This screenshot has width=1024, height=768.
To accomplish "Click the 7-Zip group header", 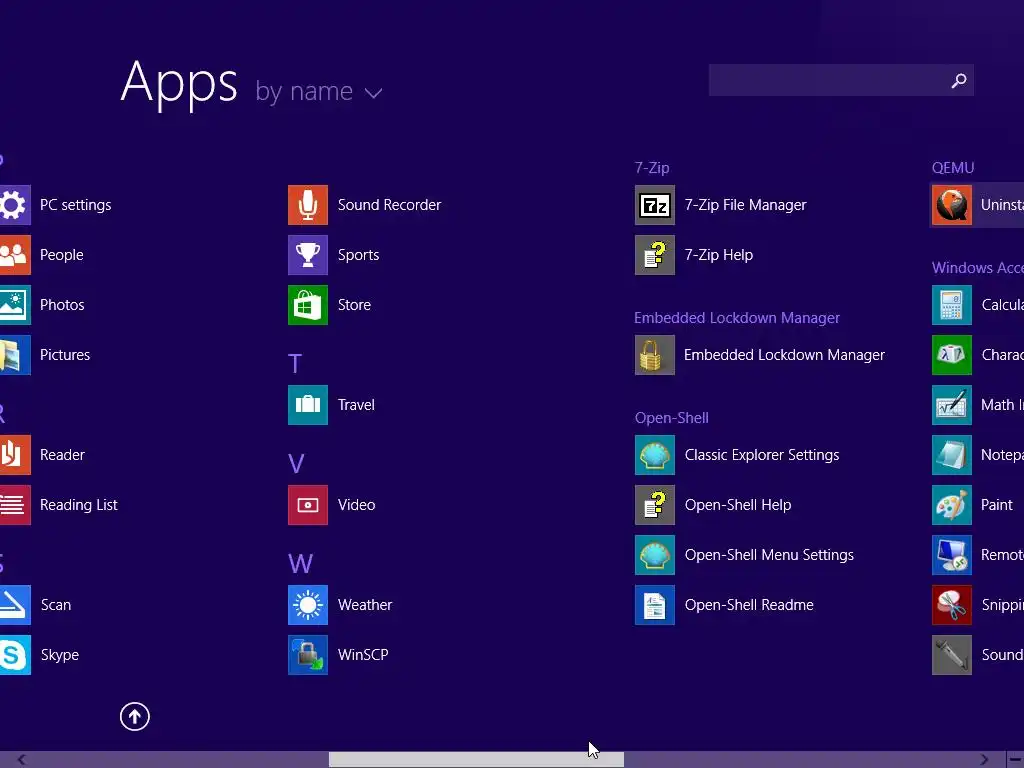I will [x=652, y=168].
